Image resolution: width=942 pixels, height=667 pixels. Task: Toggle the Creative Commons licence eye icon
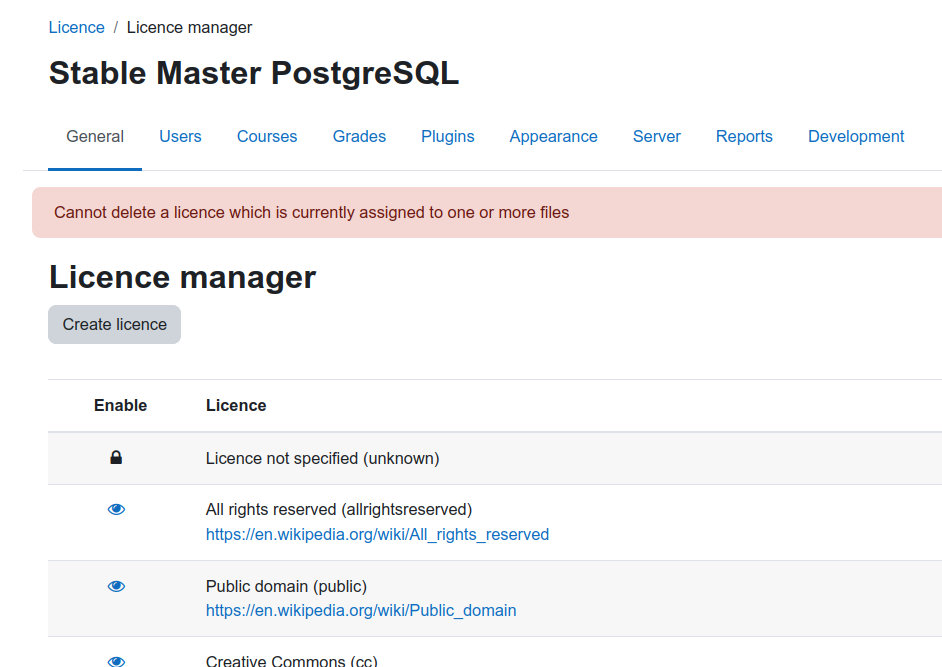coord(116,662)
